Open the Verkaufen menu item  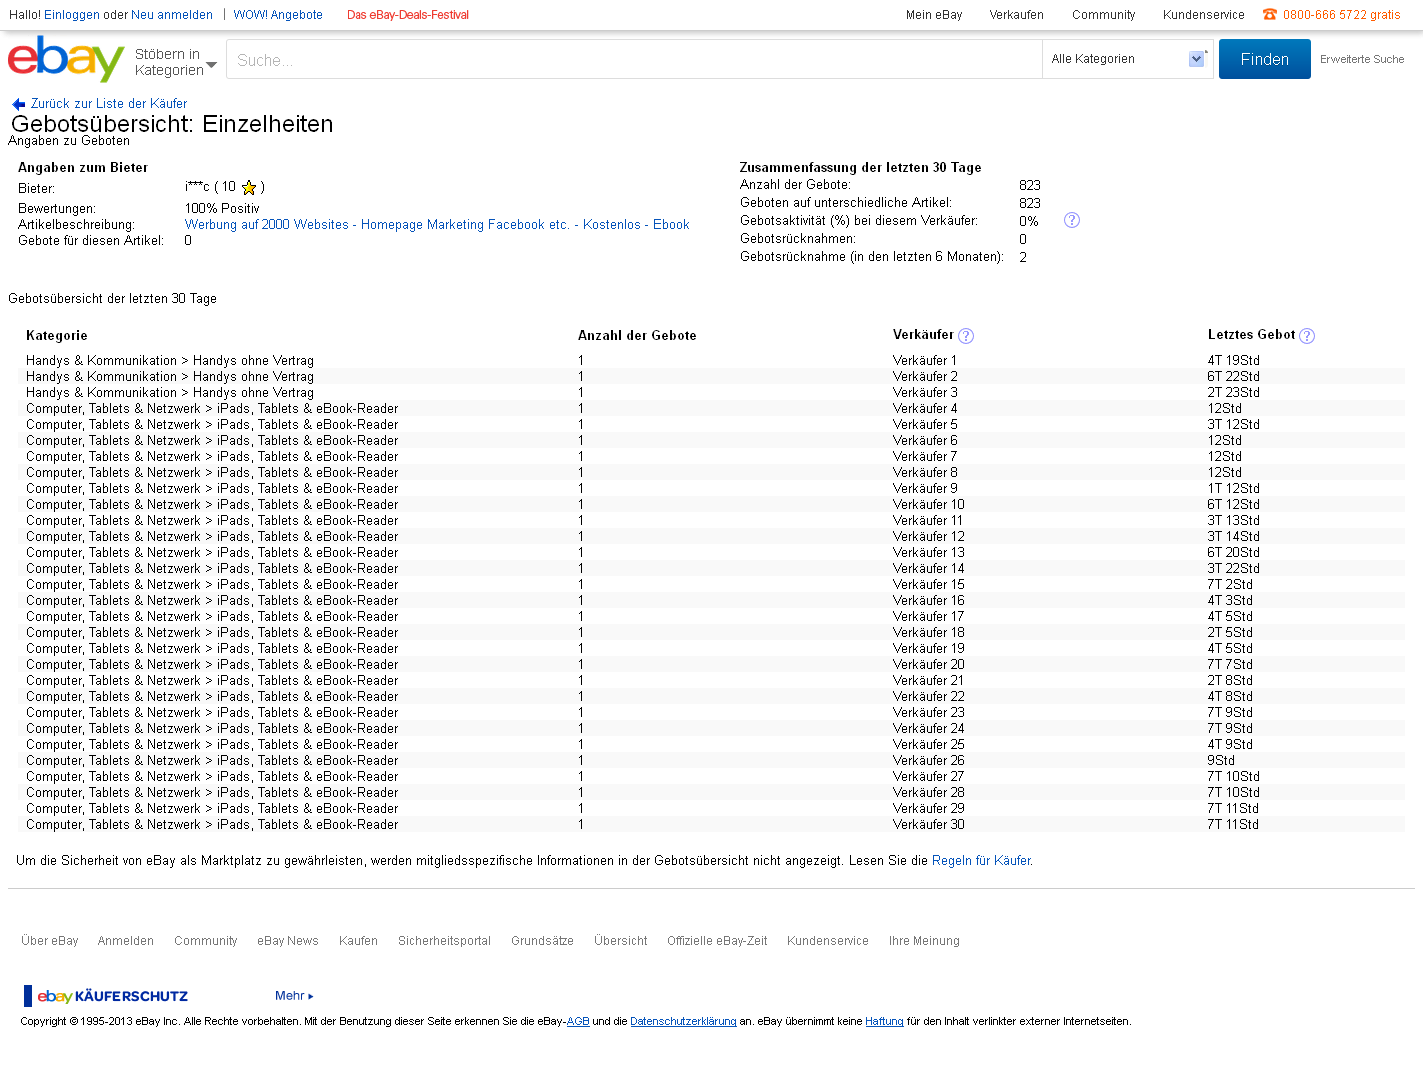[1016, 15]
